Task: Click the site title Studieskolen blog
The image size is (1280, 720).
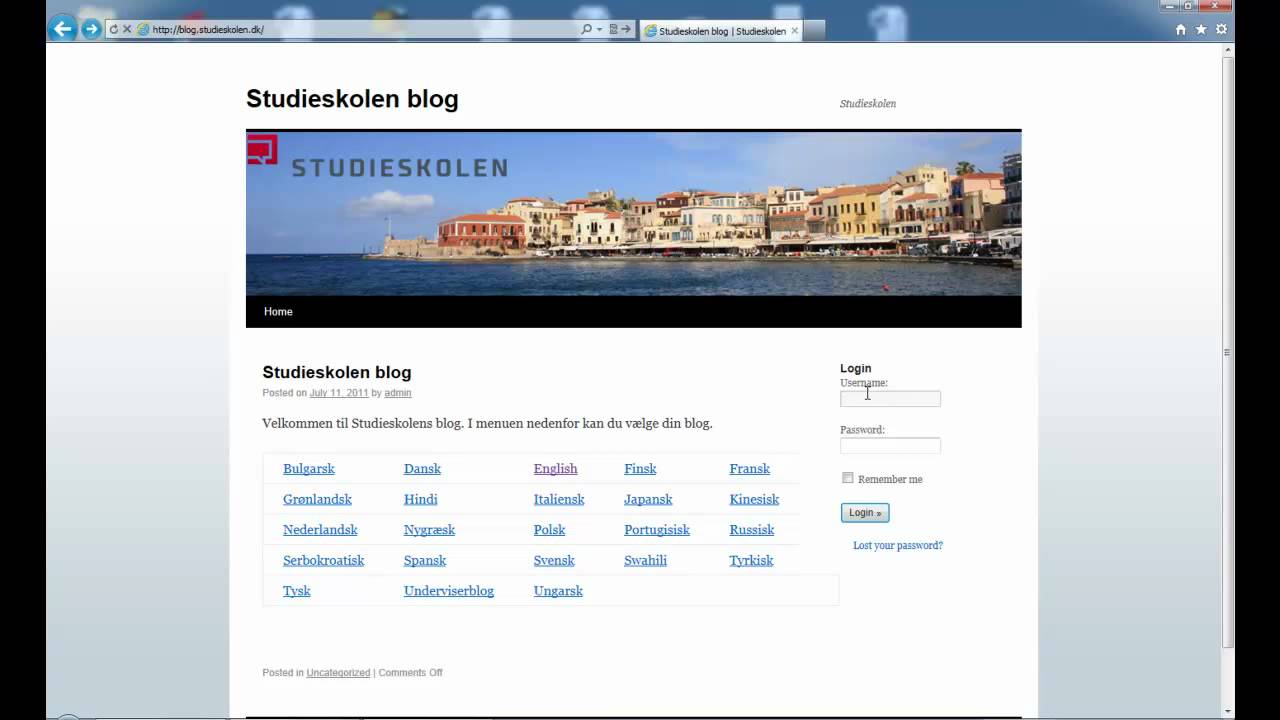Action: [x=352, y=99]
